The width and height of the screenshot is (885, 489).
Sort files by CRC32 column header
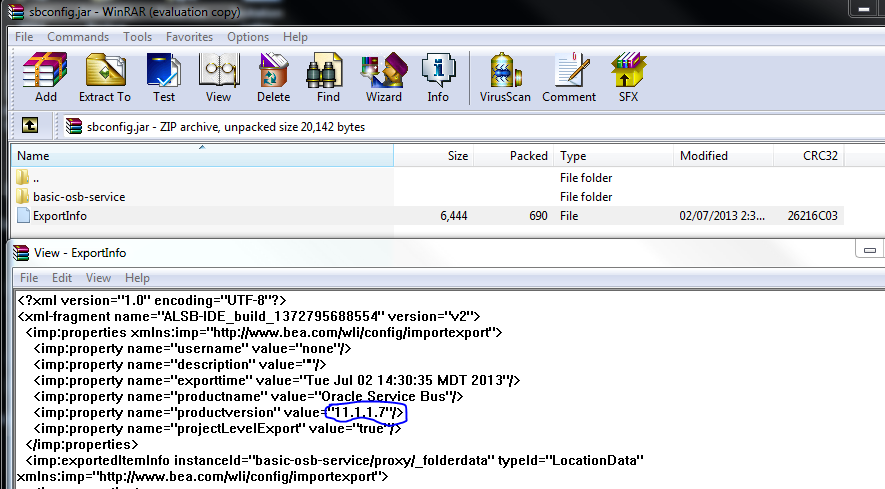click(x=808, y=156)
